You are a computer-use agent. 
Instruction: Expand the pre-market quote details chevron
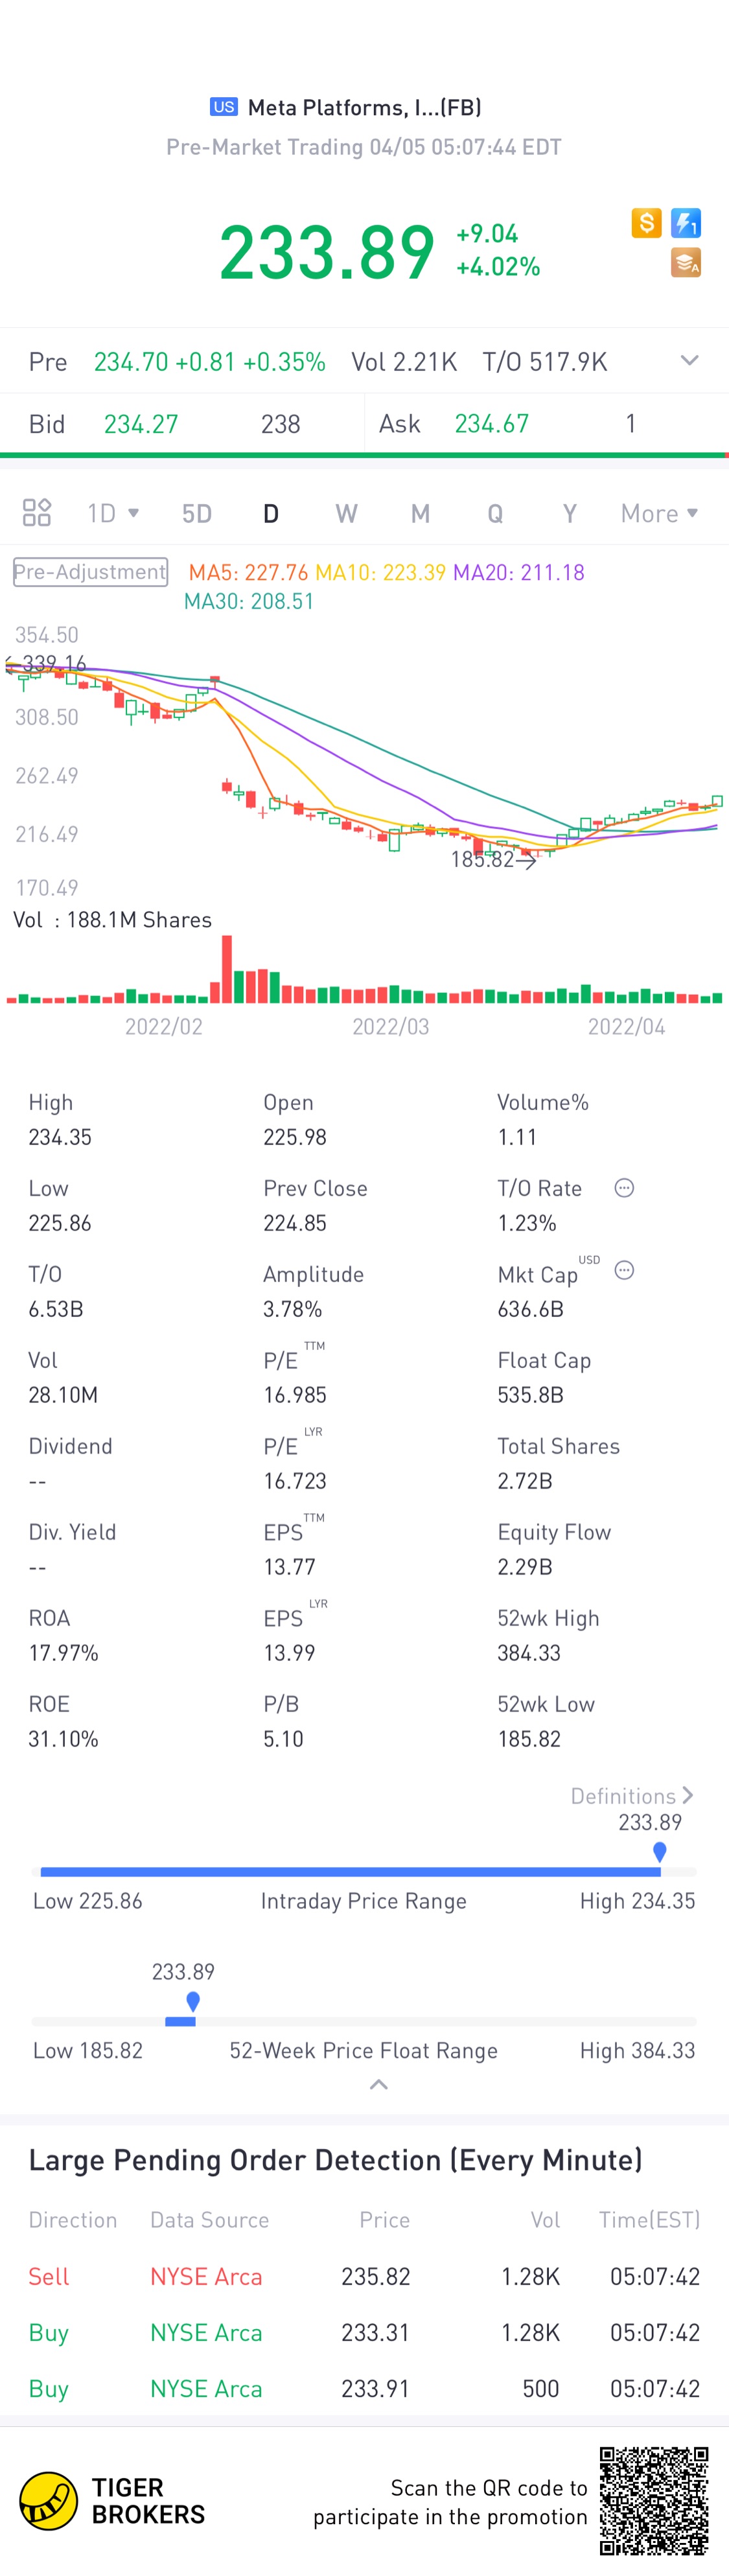click(689, 360)
